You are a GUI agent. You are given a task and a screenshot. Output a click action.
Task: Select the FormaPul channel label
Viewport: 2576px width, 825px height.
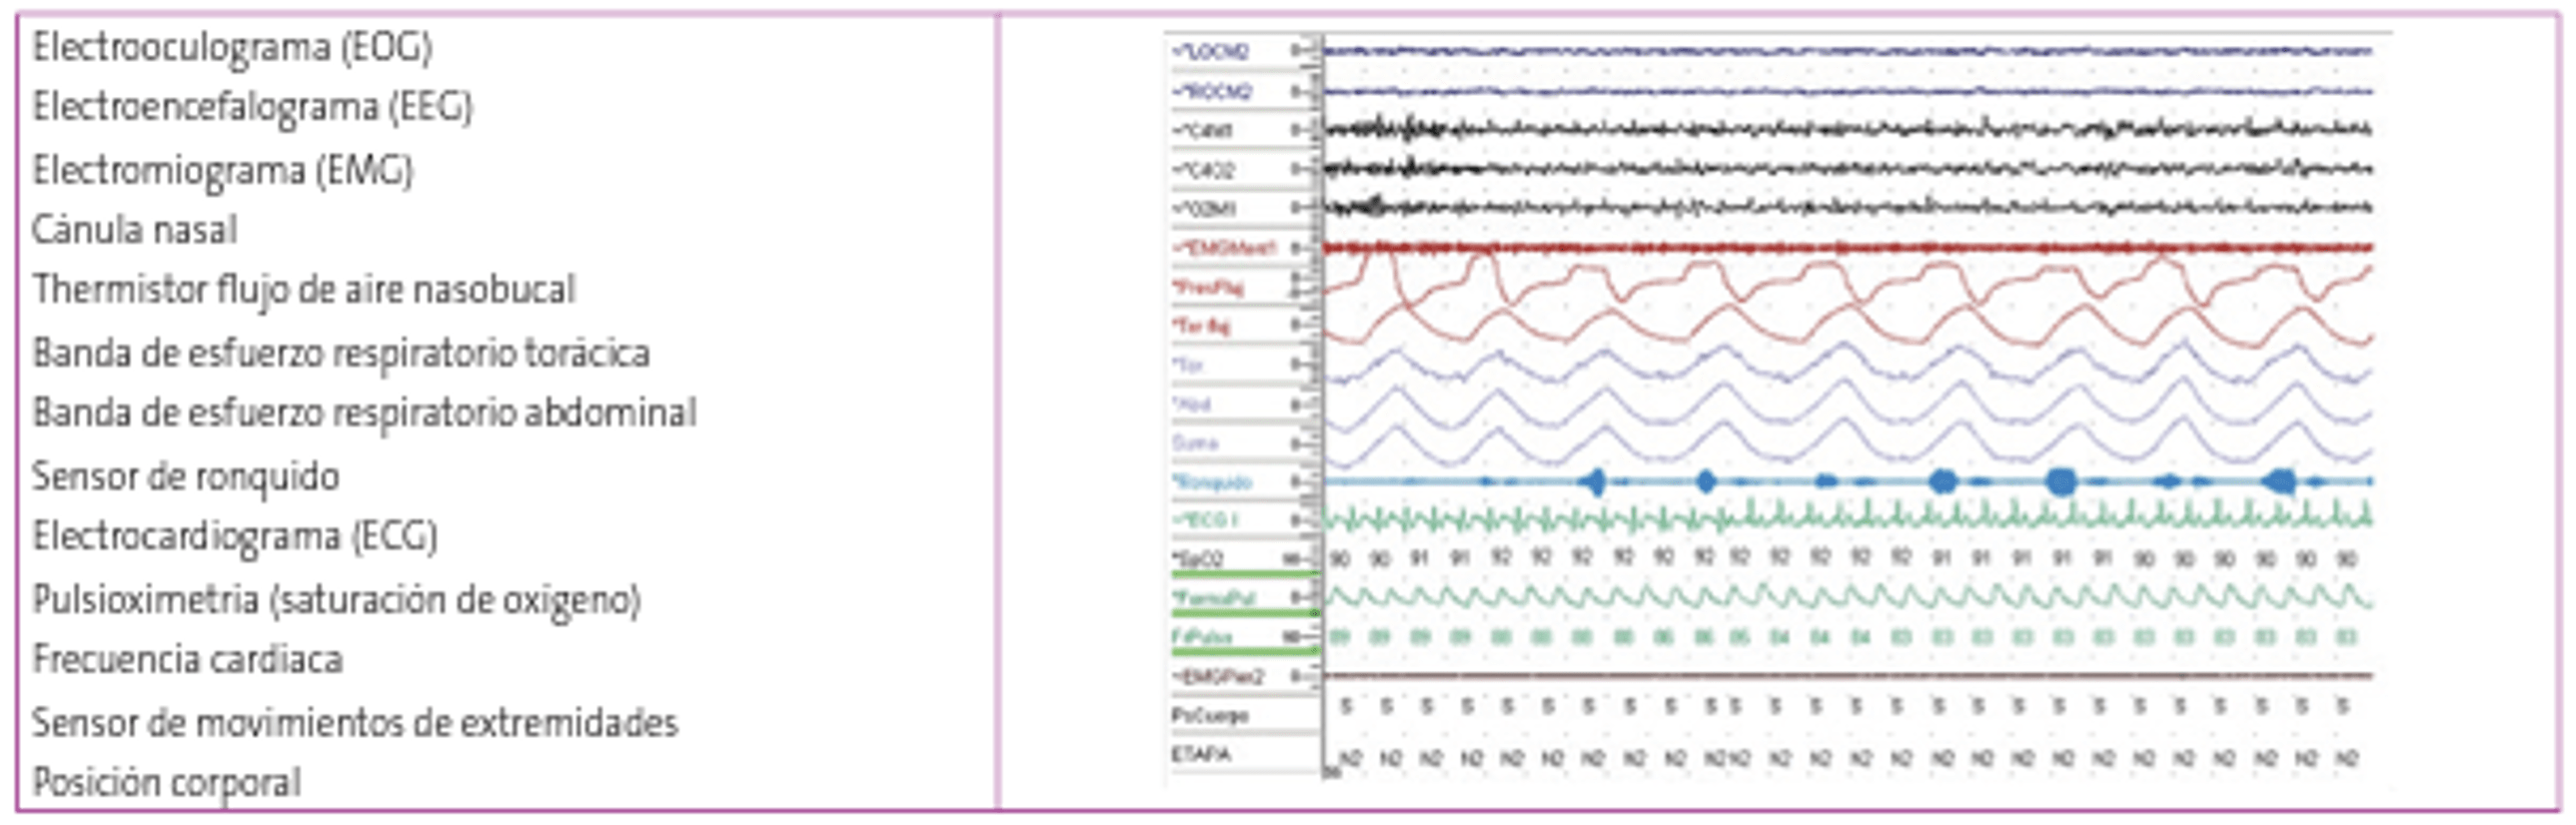[1214, 598]
